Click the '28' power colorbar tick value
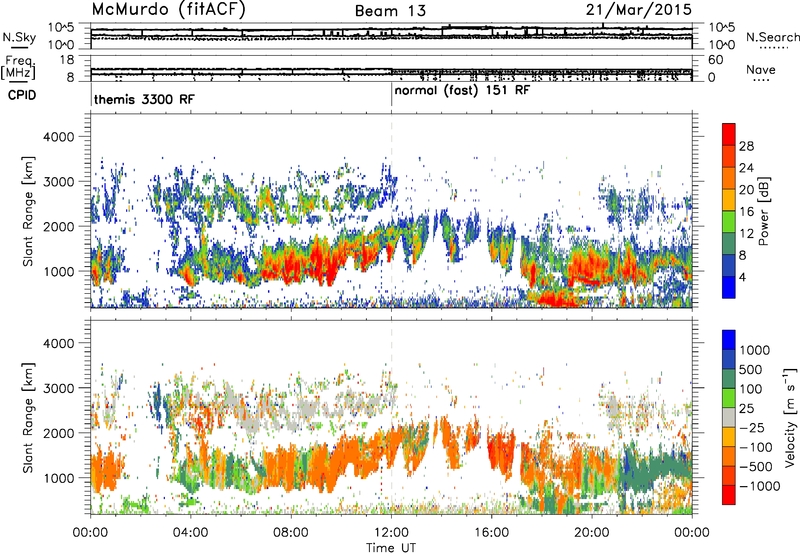The width and height of the screenshot is (800, 554). [746, 146]
